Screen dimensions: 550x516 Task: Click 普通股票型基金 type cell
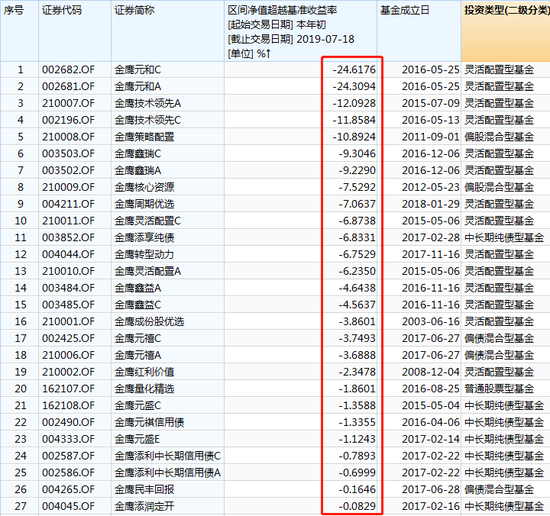pyautogui.click(x=499, y=389)
